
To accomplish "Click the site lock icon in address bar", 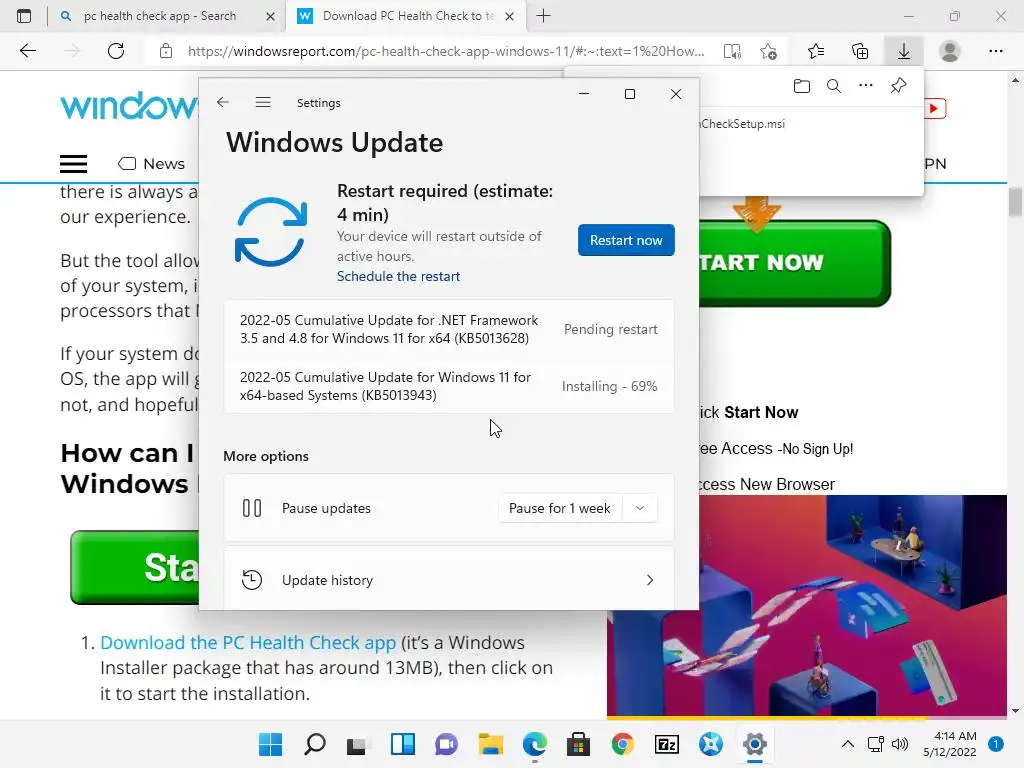I will [x=166, y=51].
